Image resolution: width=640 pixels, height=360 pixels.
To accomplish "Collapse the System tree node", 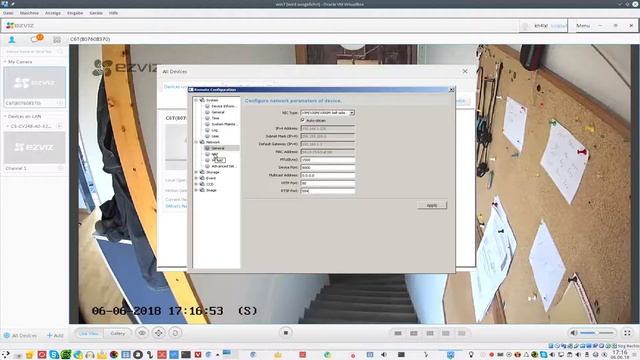I will (x=196, y=100).
